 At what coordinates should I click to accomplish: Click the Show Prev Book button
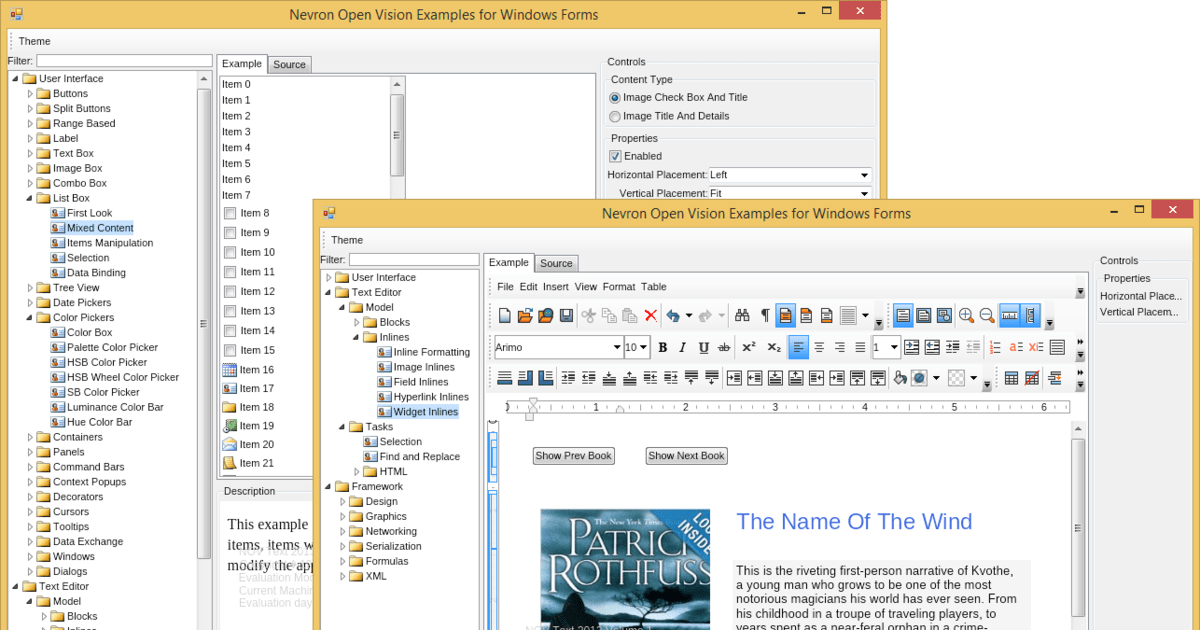pyautogui.click(x=573, y=456)
